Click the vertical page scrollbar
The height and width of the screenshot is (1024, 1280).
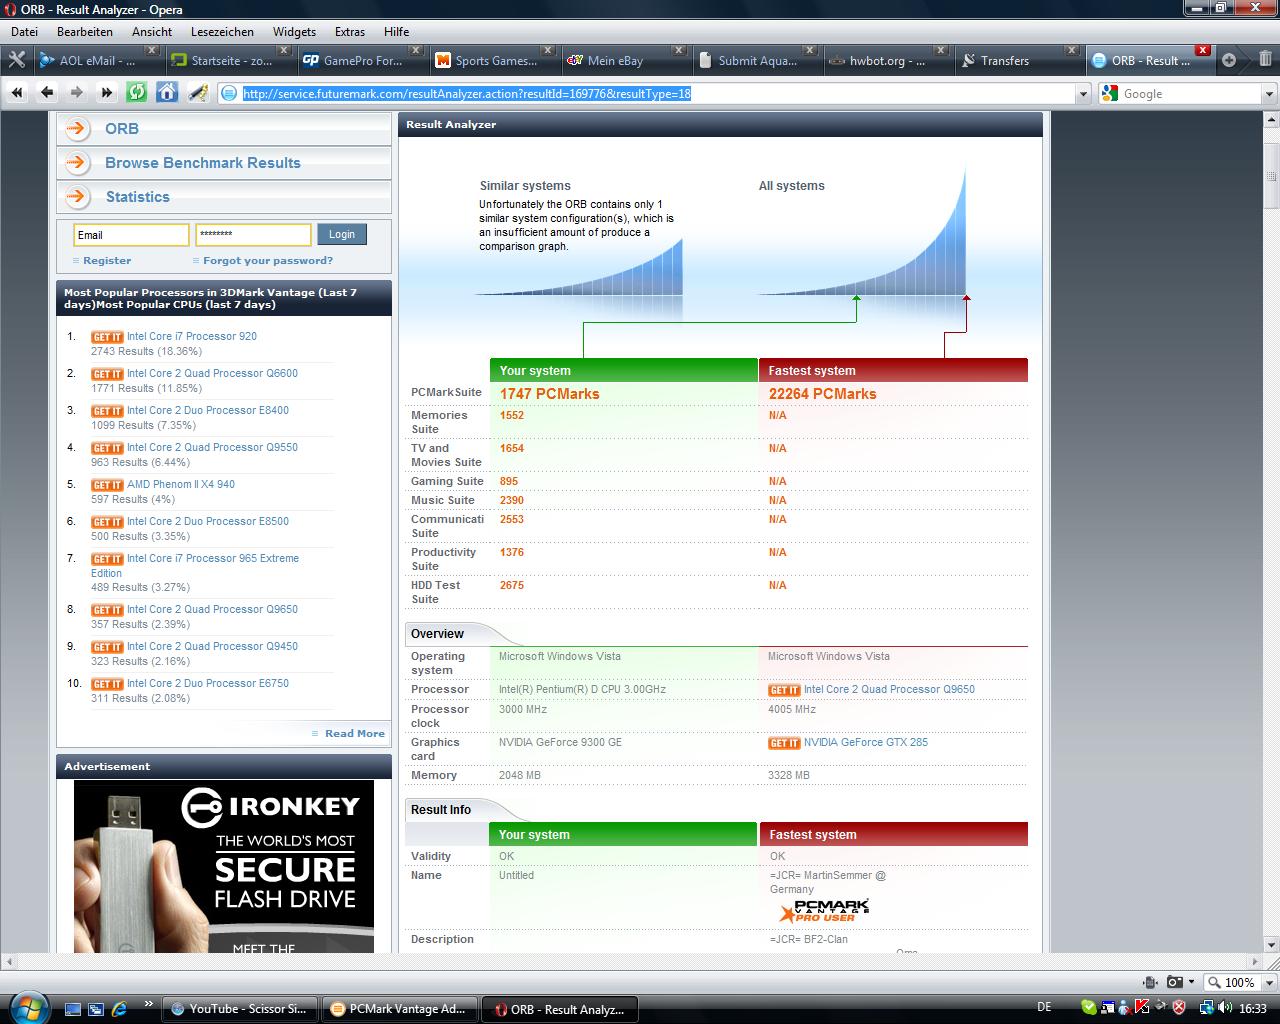click(x=1272, y=530)
